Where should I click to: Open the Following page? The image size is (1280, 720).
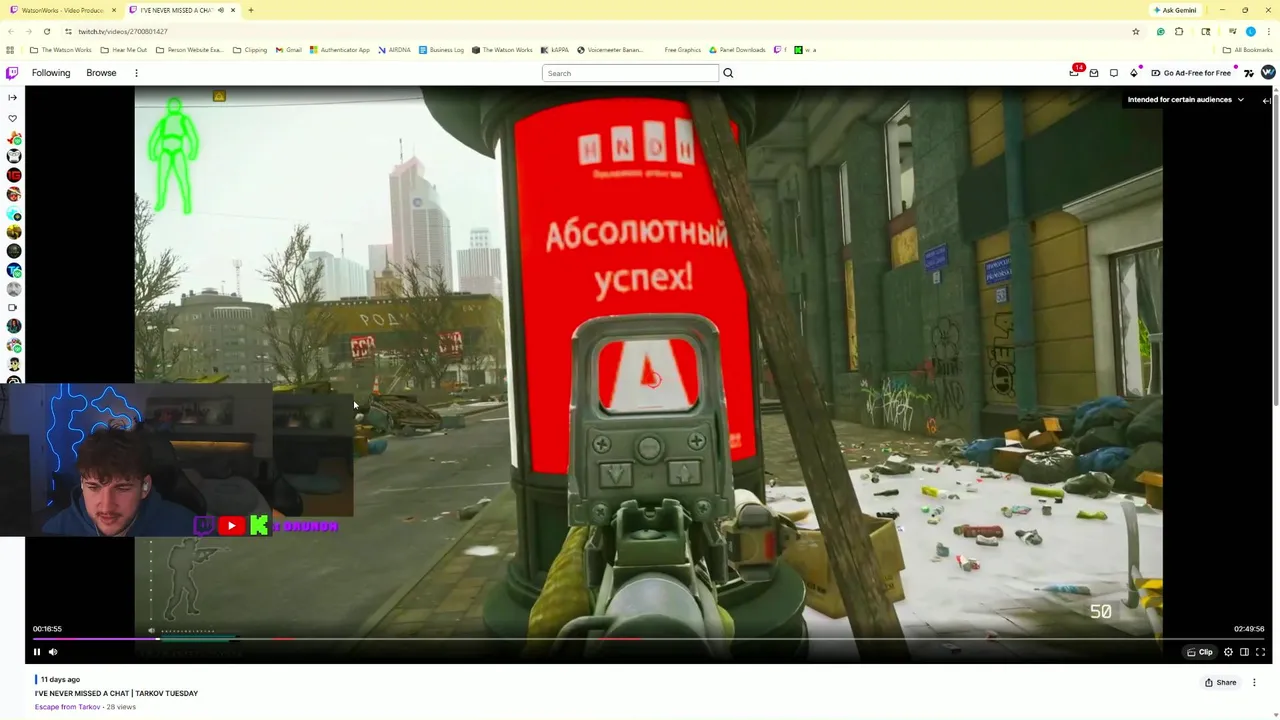point(51,73)
